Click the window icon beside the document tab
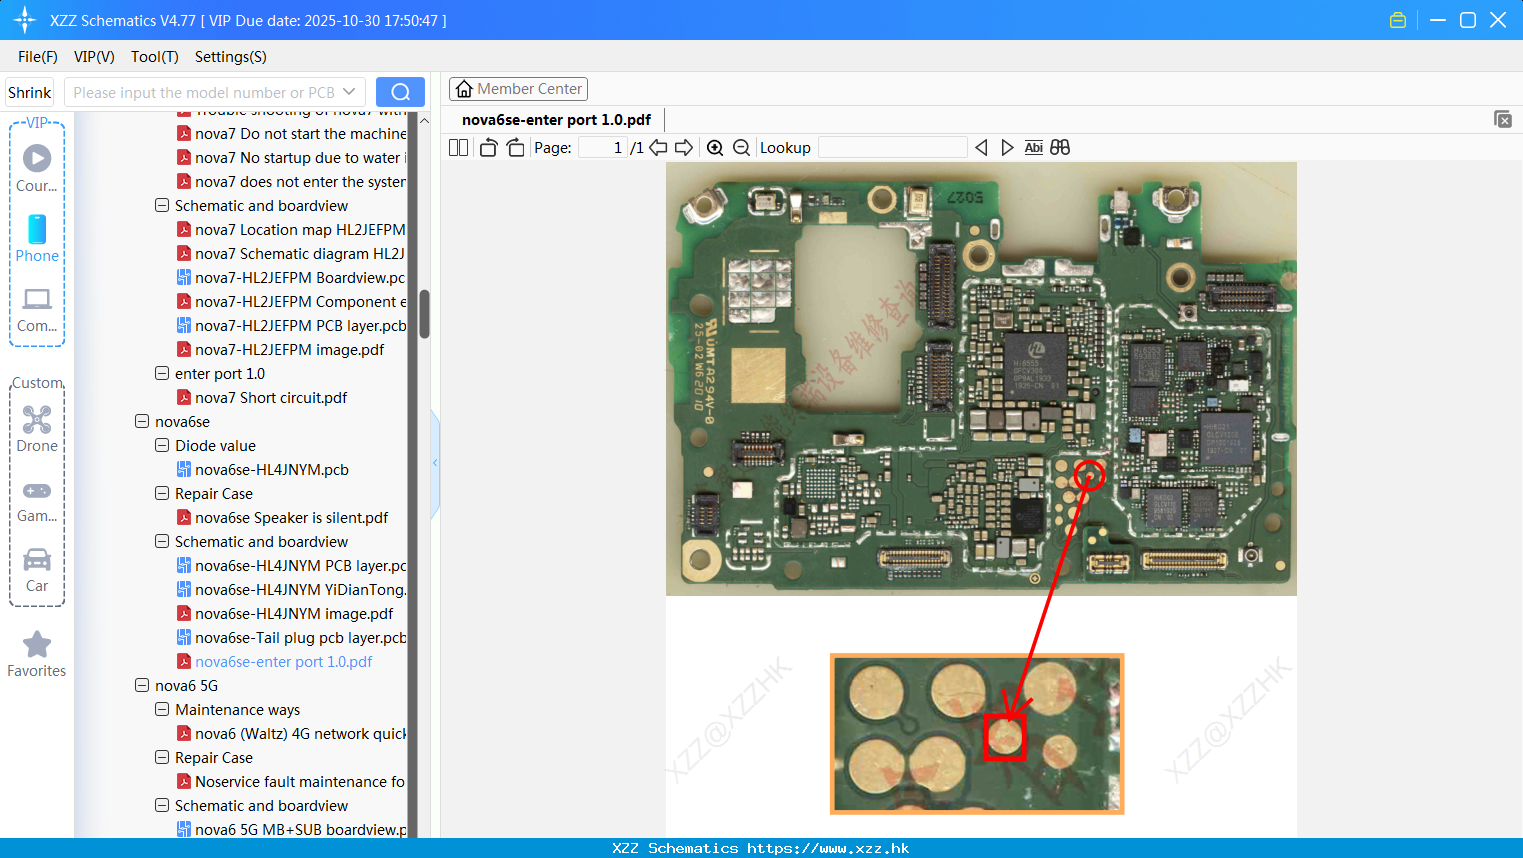The width and height of the screenshot is (1523, 858). 1502,119
